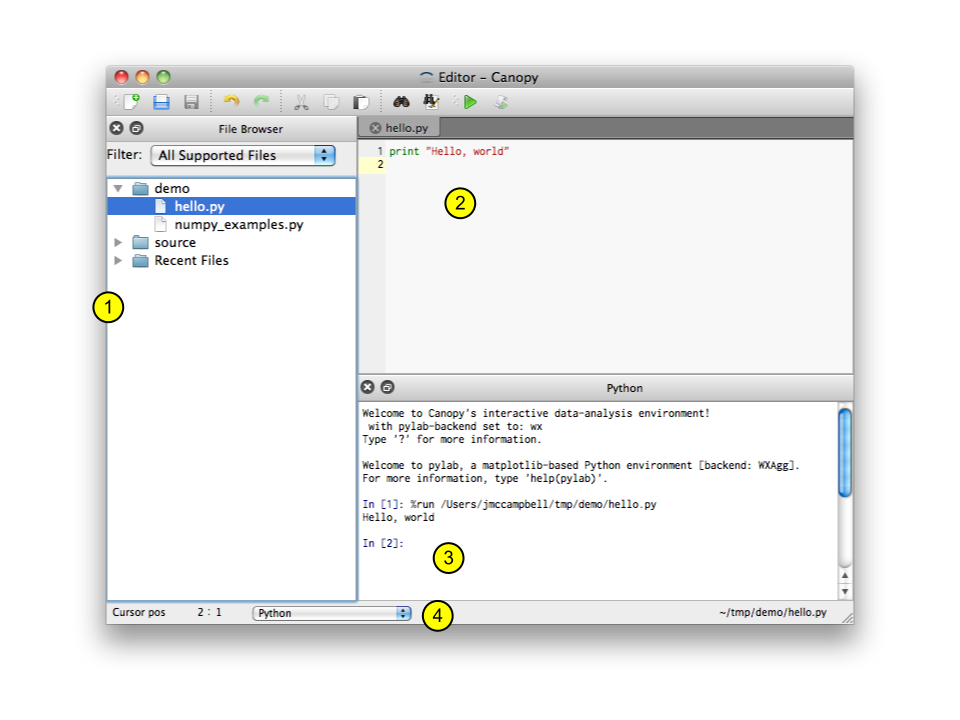
Task: Detach the File Browser pane
Action: (x=137, y=128)
